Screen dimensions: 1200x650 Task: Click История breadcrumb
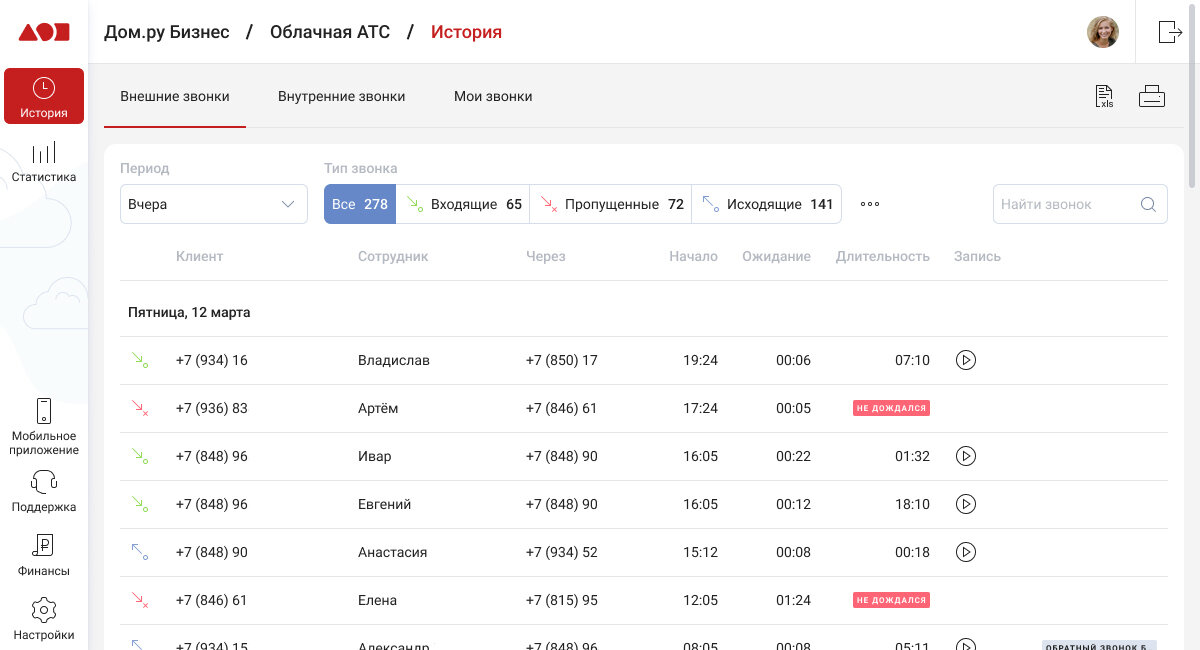466,32
